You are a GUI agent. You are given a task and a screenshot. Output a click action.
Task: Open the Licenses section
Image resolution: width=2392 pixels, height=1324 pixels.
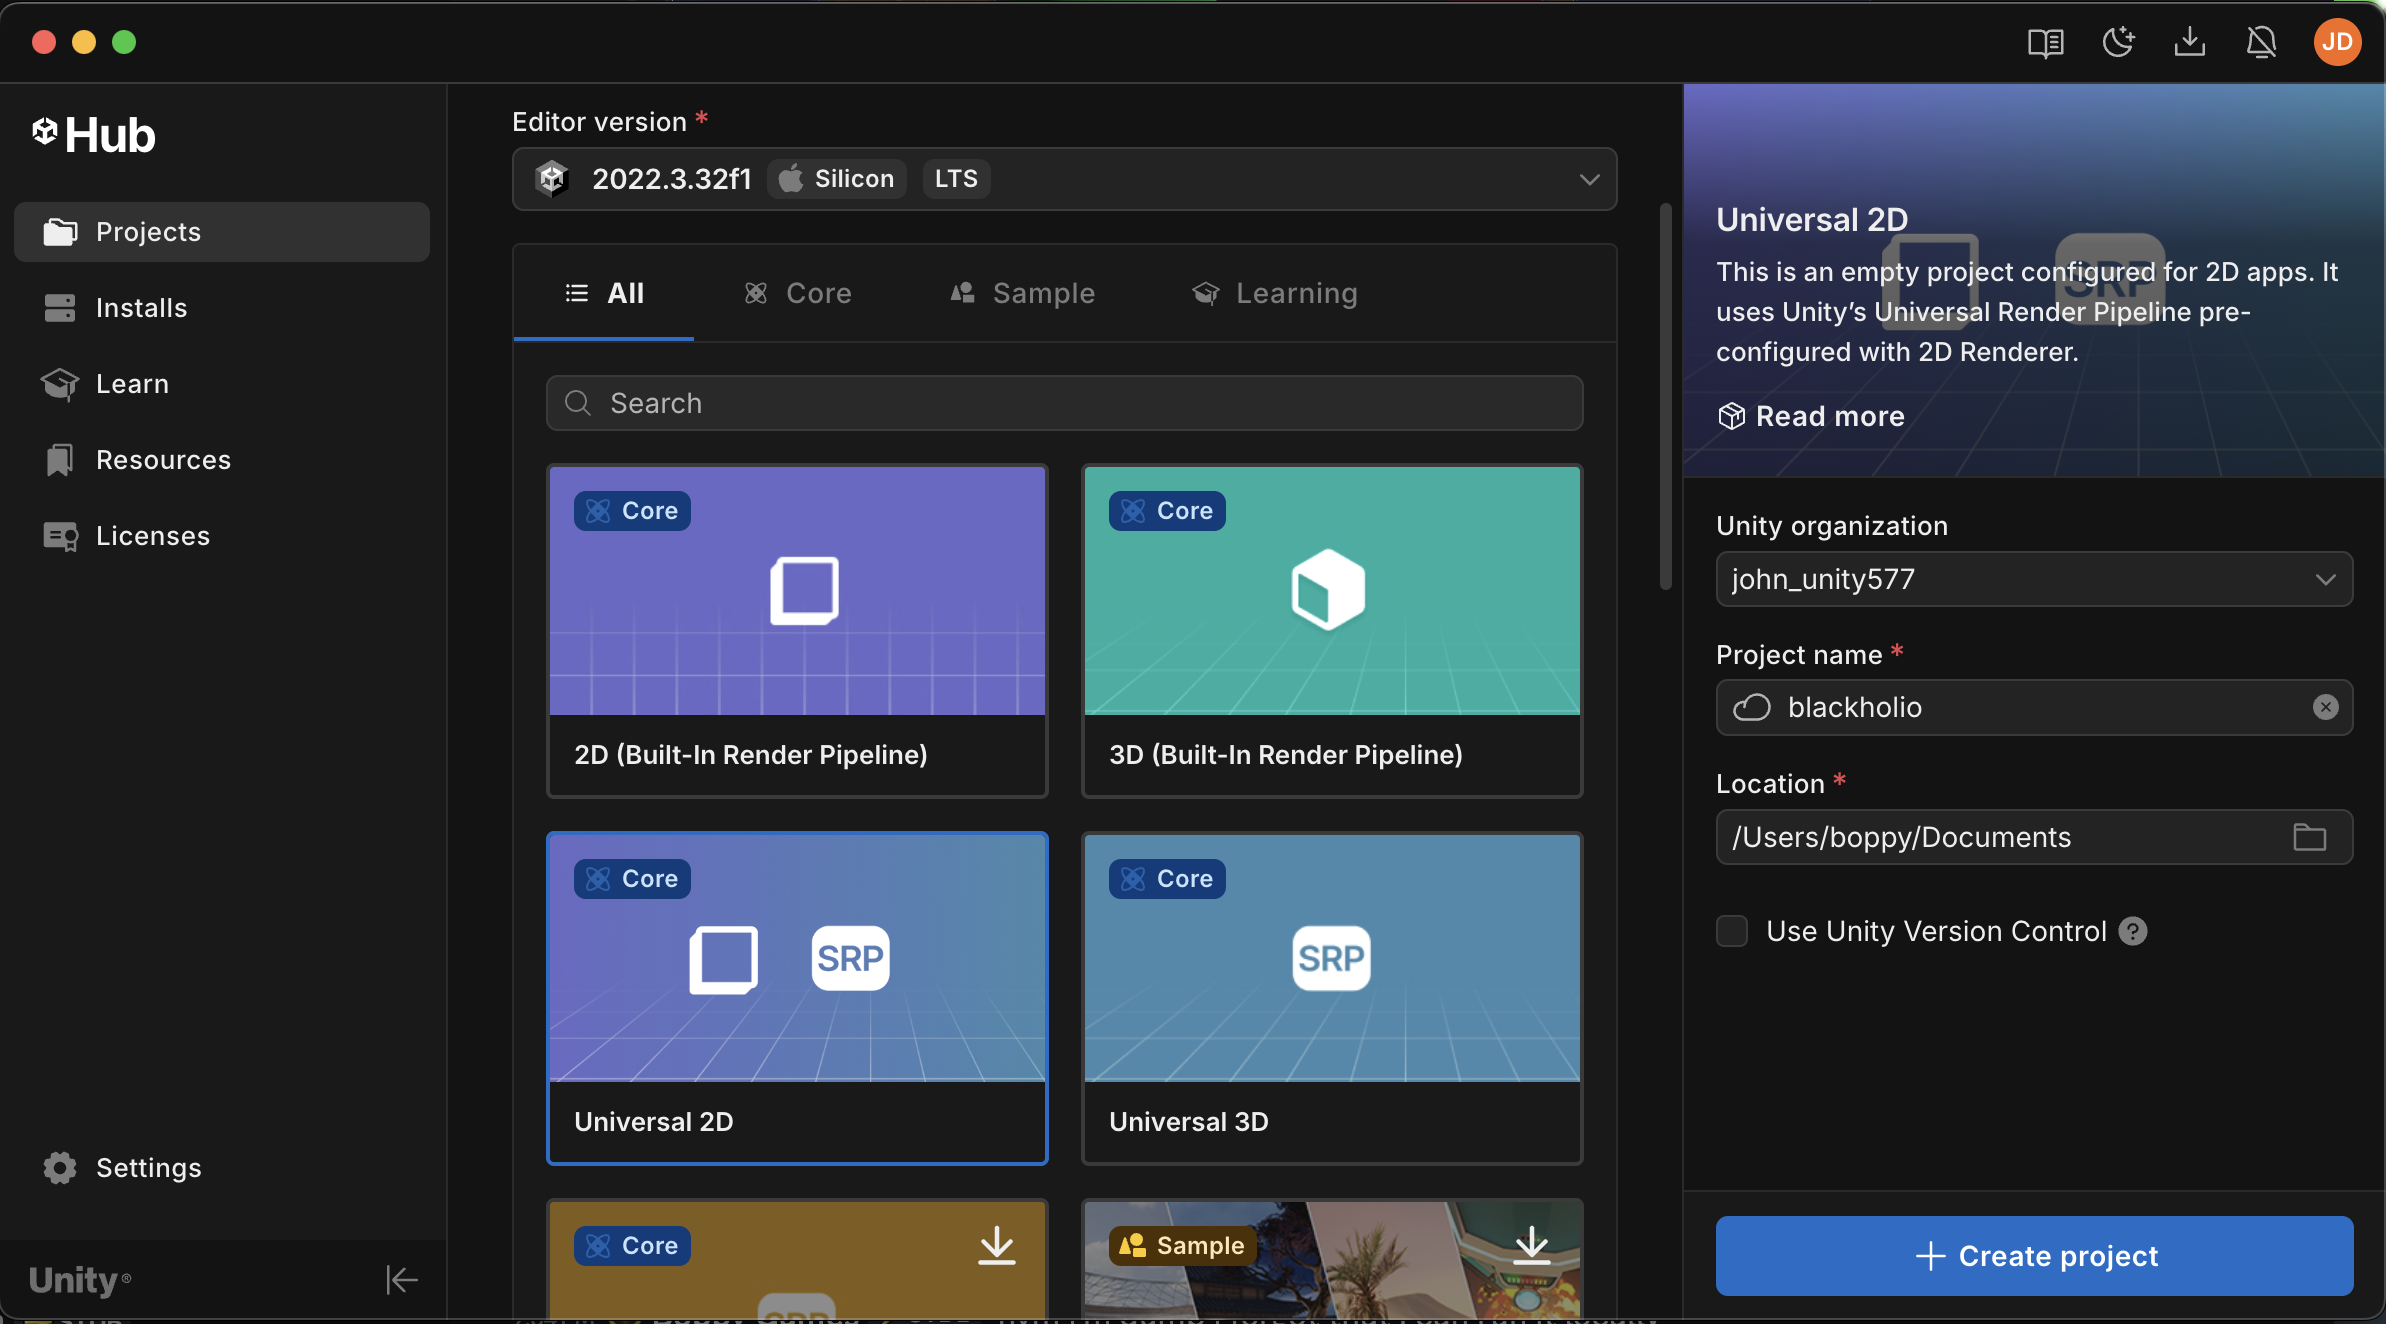point(152,536)
